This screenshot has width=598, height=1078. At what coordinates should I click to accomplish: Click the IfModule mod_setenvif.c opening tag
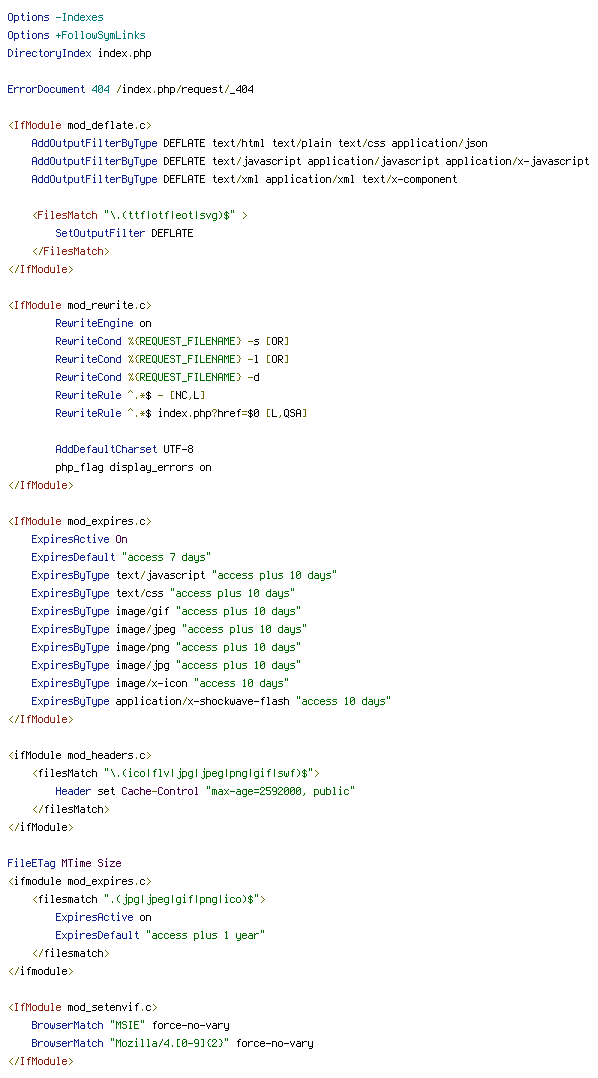(x=82, y=1006)
